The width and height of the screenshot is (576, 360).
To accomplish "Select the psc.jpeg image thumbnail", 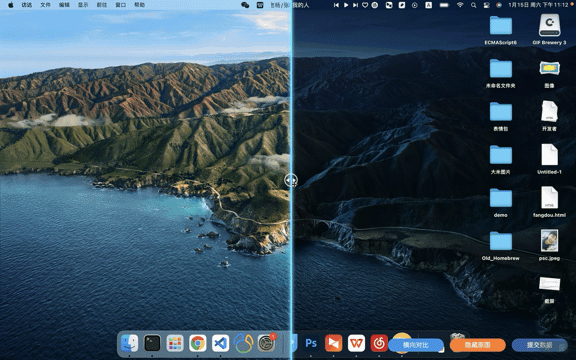I will (x=549, y=241).
